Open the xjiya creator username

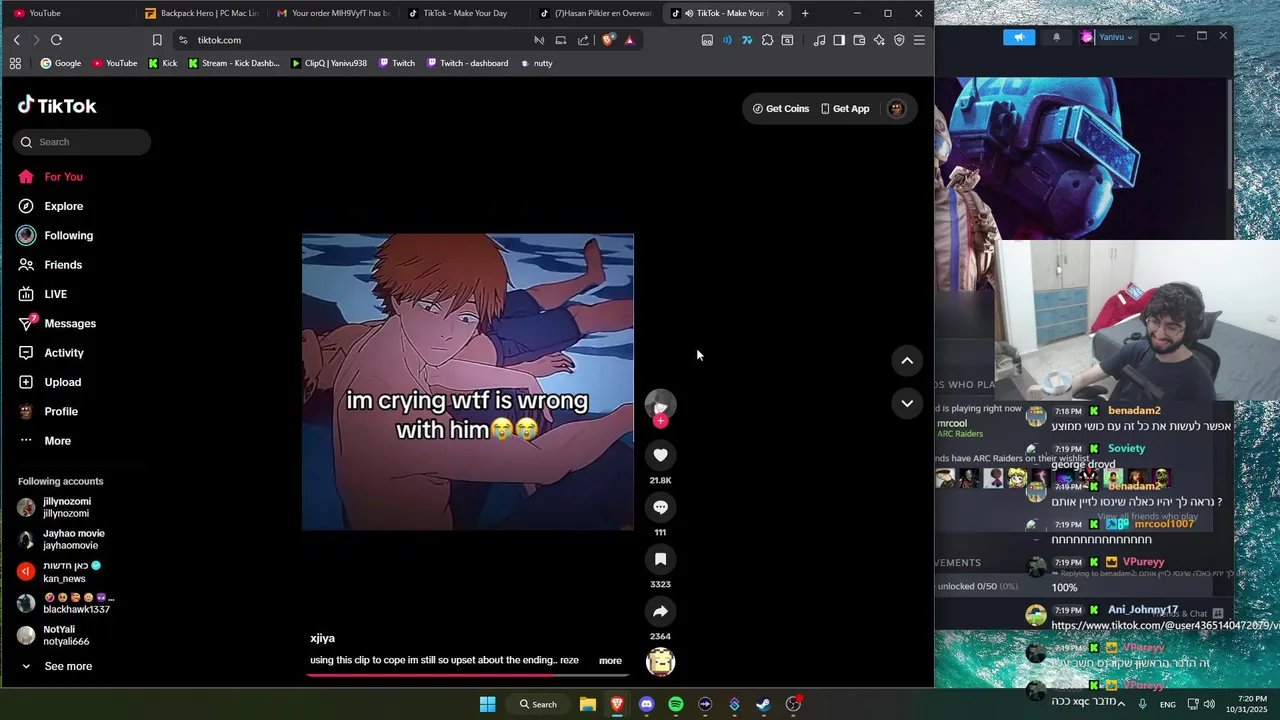[x=322, y=638]
